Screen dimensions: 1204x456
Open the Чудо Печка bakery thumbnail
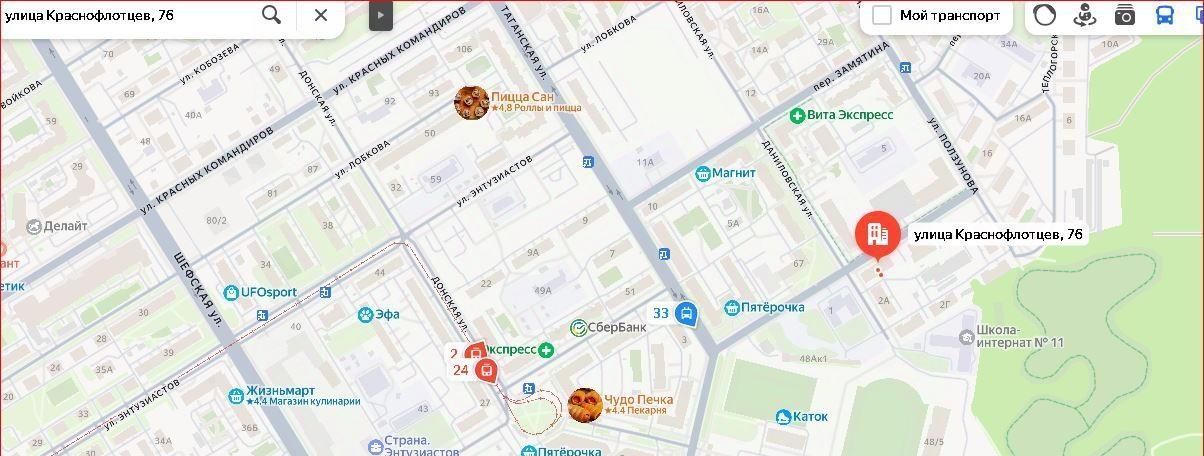(584, 405)
